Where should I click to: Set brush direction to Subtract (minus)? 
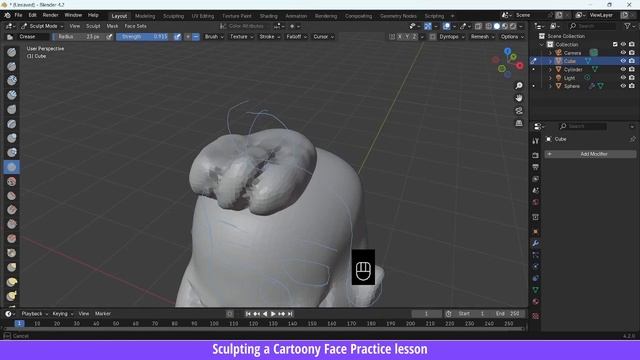tap(196, 37)
